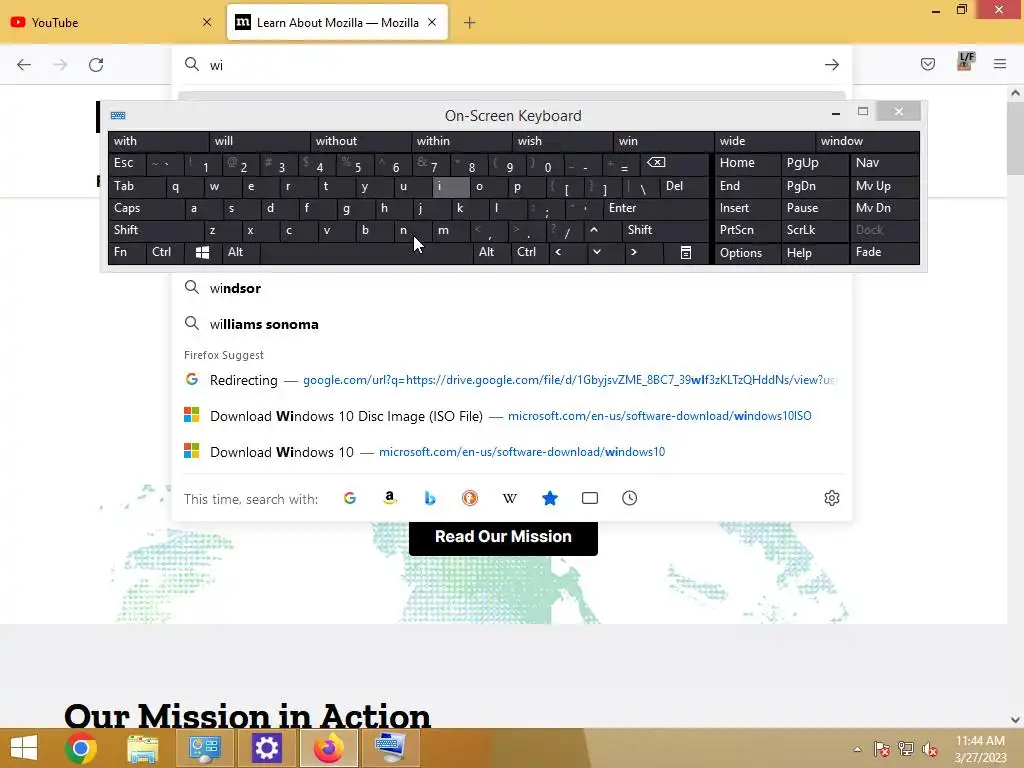The width and height of the screenshot is (1024, 768).
Task: Open the Redirecting google.com suggestion
Action: [512, 380]
